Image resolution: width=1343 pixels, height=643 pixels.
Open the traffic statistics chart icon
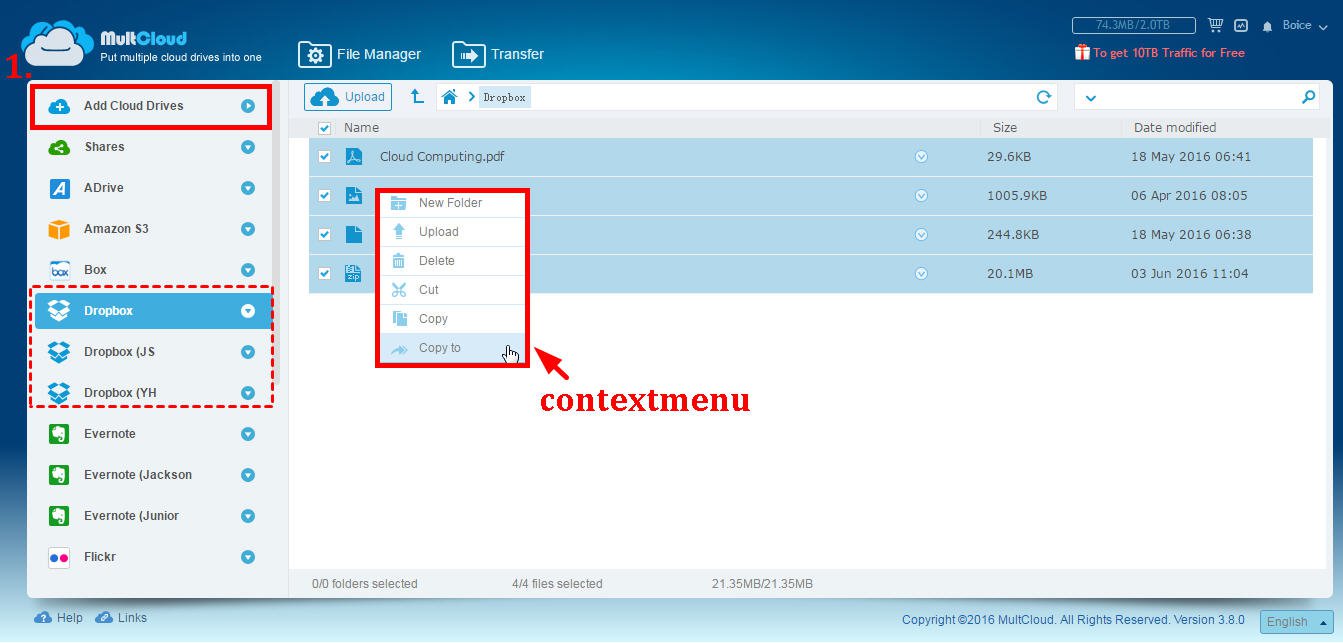pos(1241,25)
